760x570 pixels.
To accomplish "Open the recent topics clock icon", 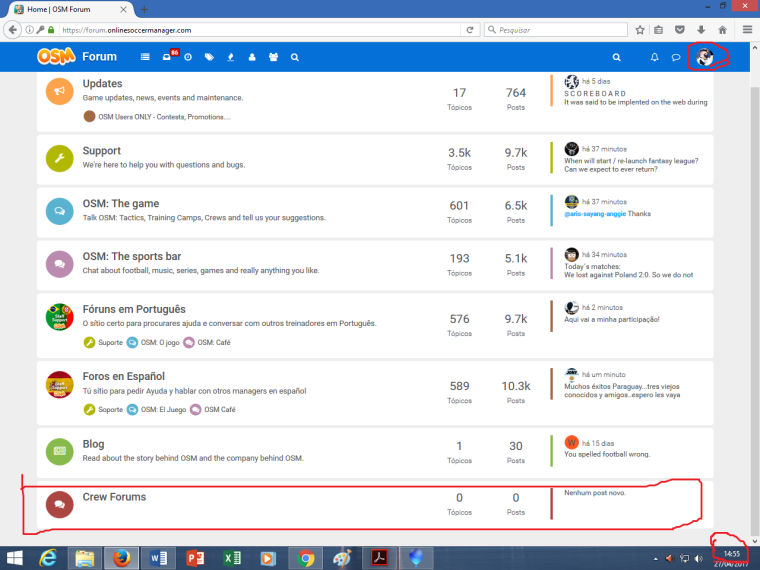I will [188, 57].
